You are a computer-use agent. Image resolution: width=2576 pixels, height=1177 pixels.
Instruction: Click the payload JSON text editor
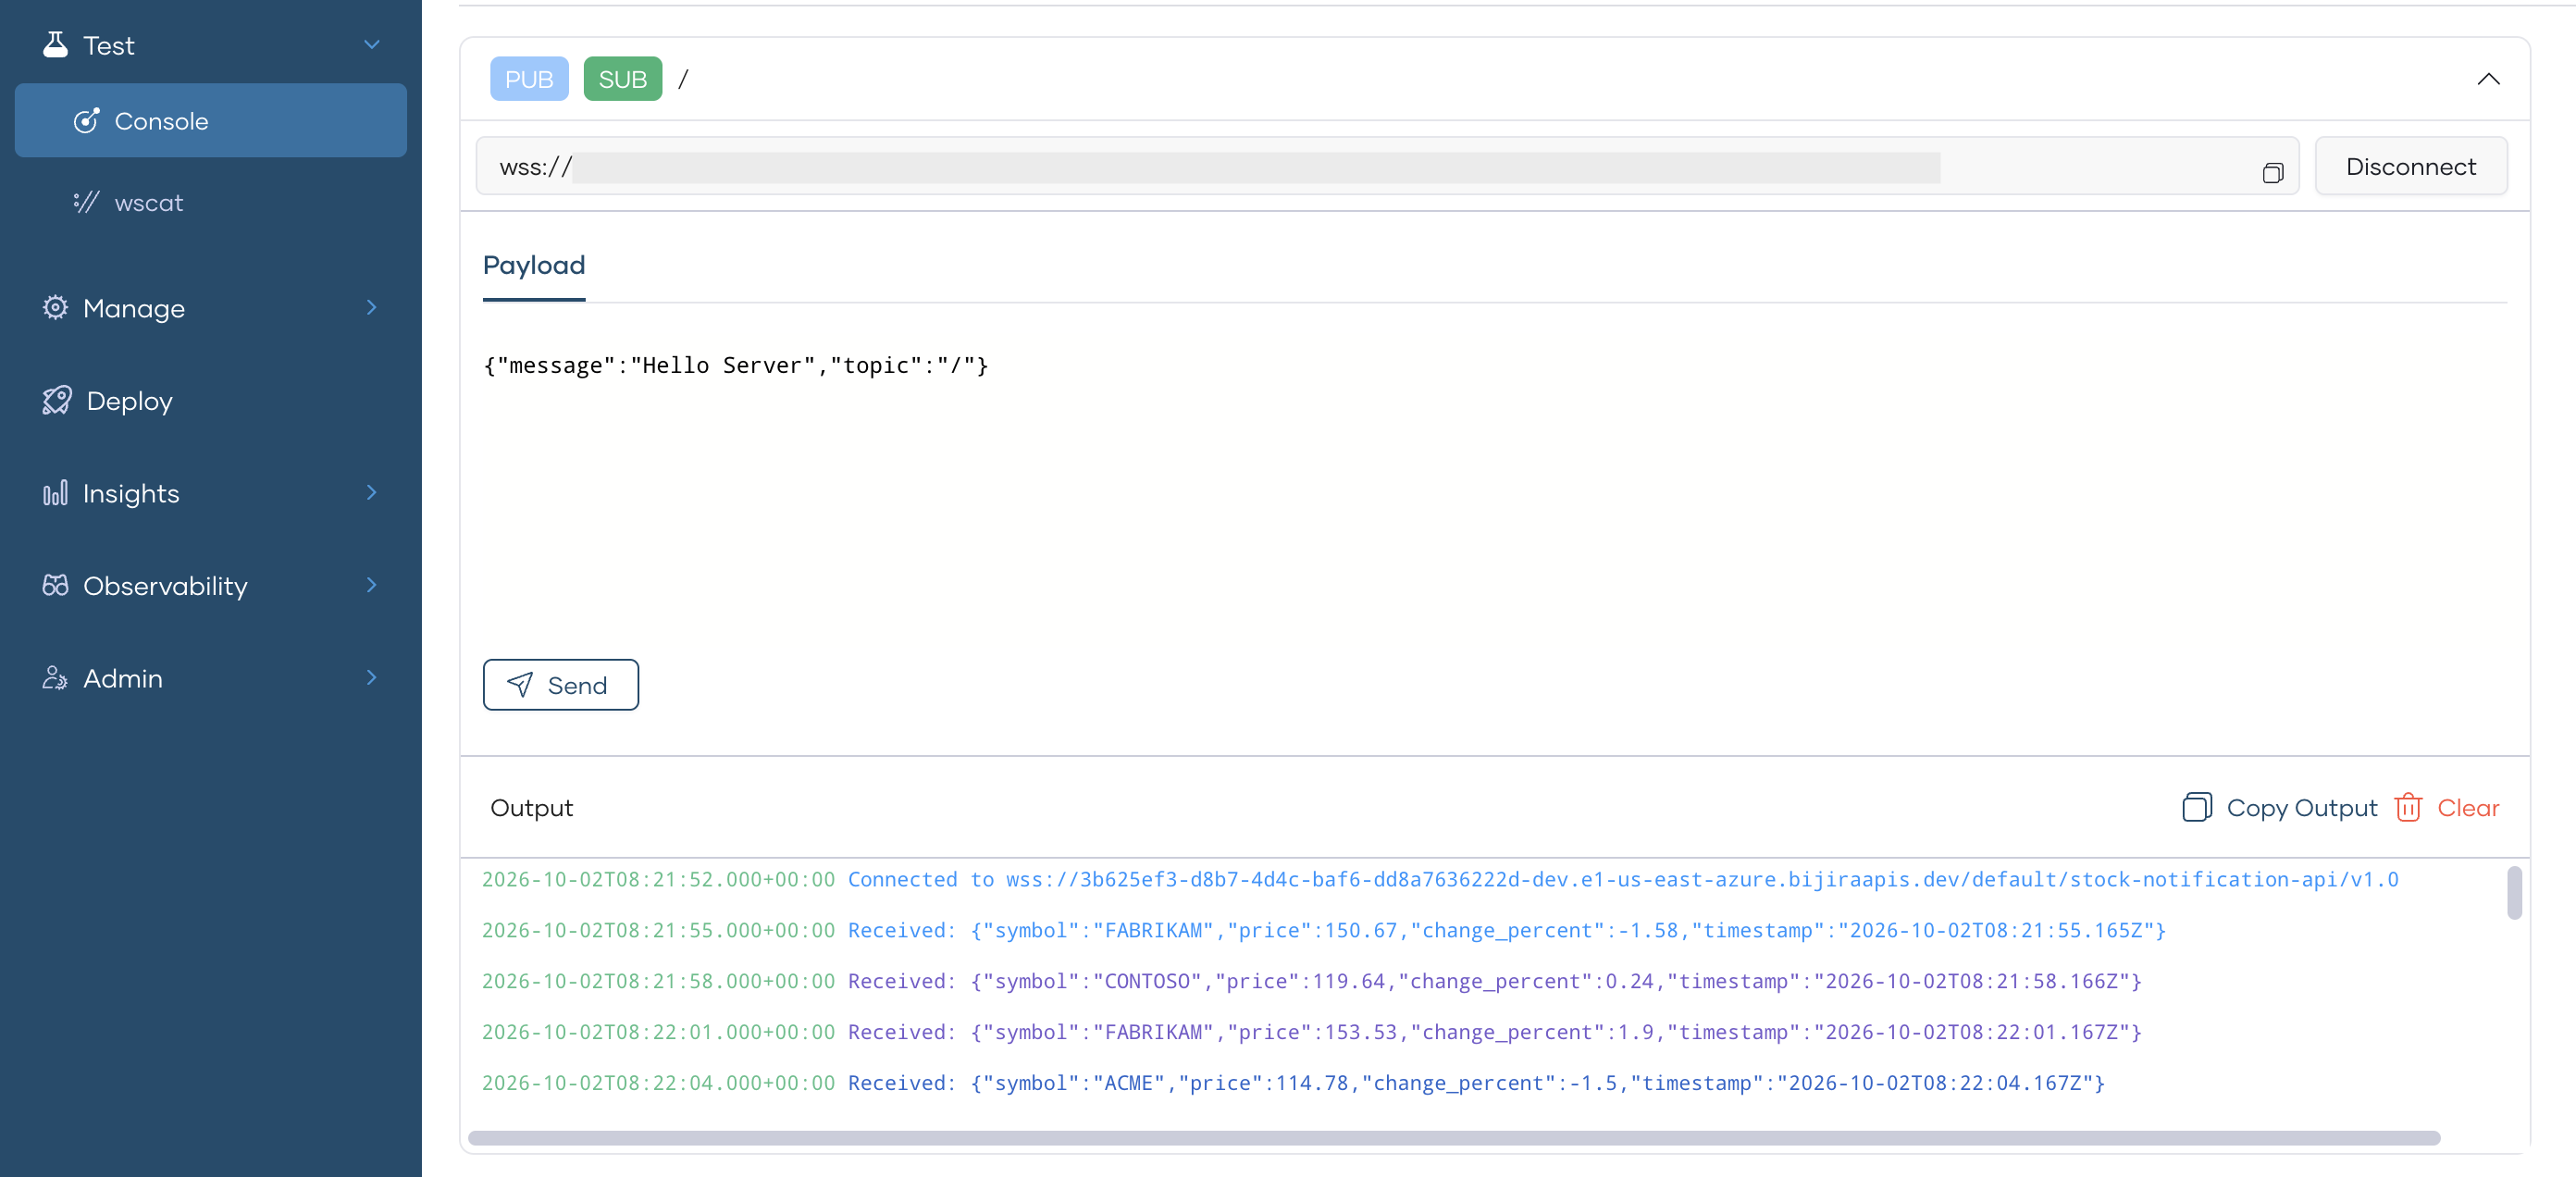coord(1494,480)
